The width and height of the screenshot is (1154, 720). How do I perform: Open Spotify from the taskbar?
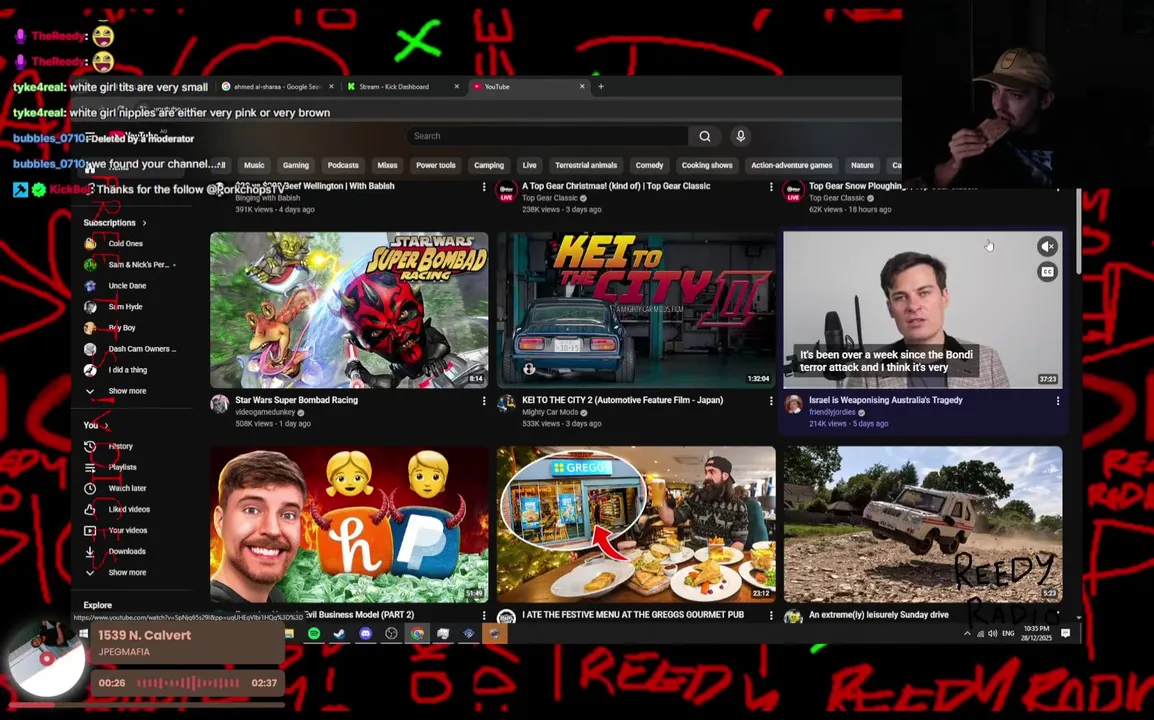click(314, 633)
